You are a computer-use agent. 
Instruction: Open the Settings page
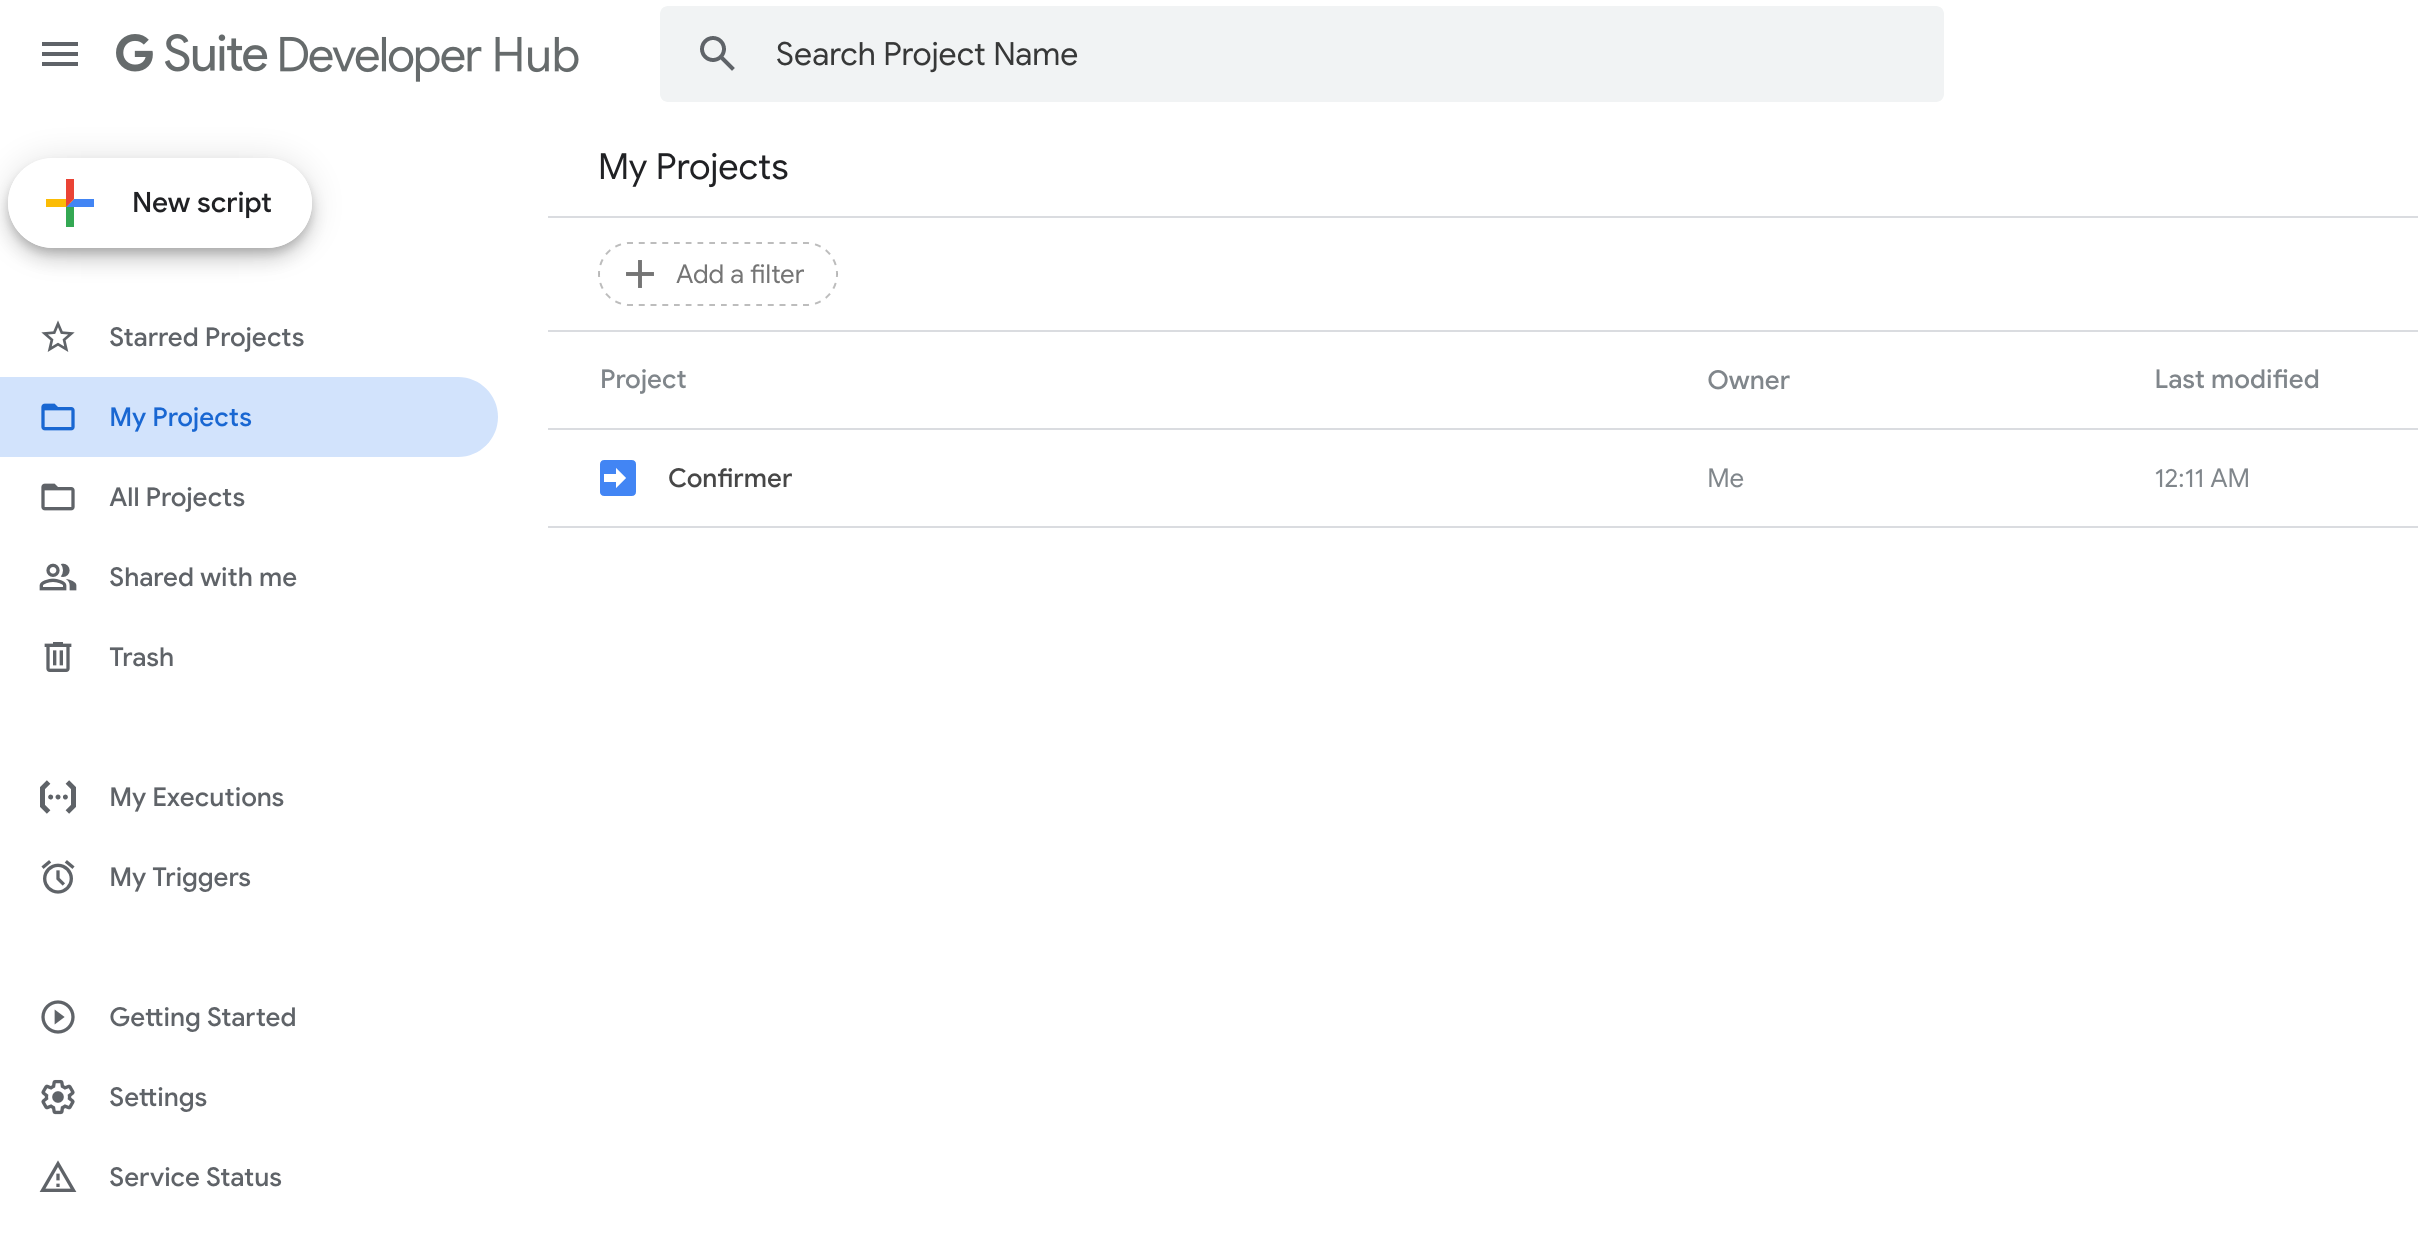tap(157, 1097)
